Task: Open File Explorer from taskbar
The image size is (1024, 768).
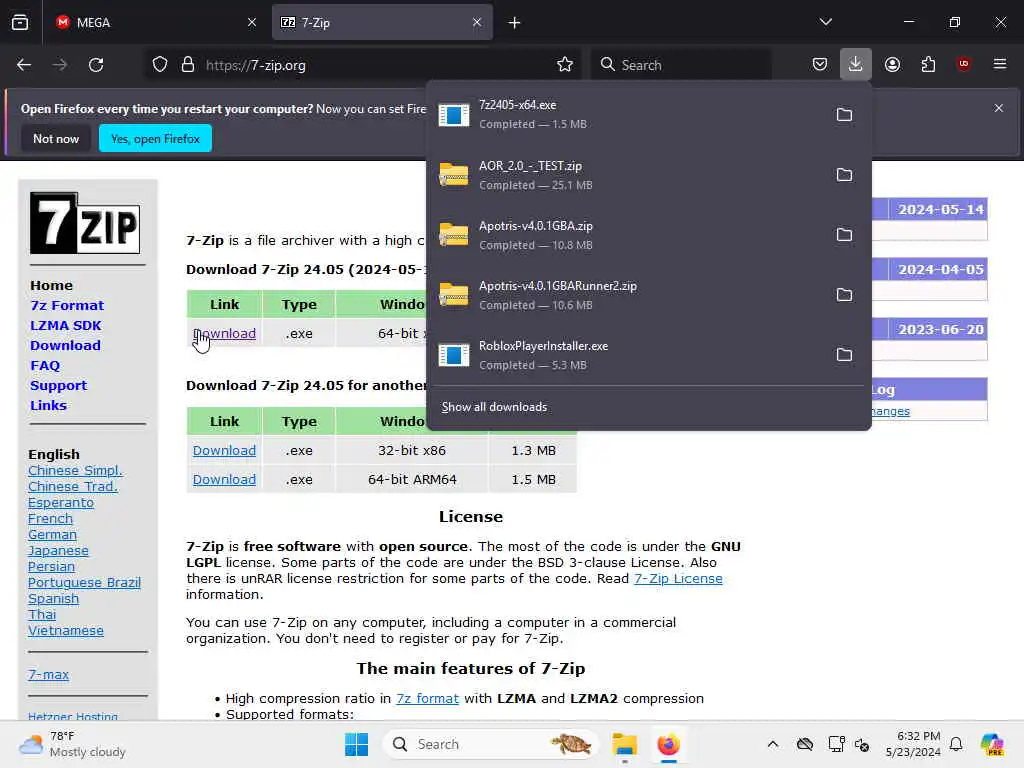Action: click(624, 744)
